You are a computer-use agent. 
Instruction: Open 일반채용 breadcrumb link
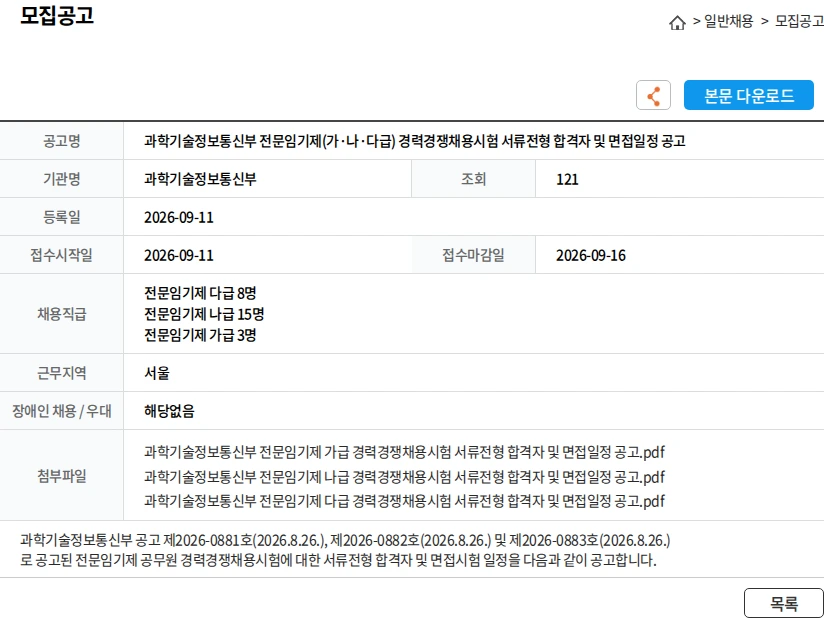point(728,21)
